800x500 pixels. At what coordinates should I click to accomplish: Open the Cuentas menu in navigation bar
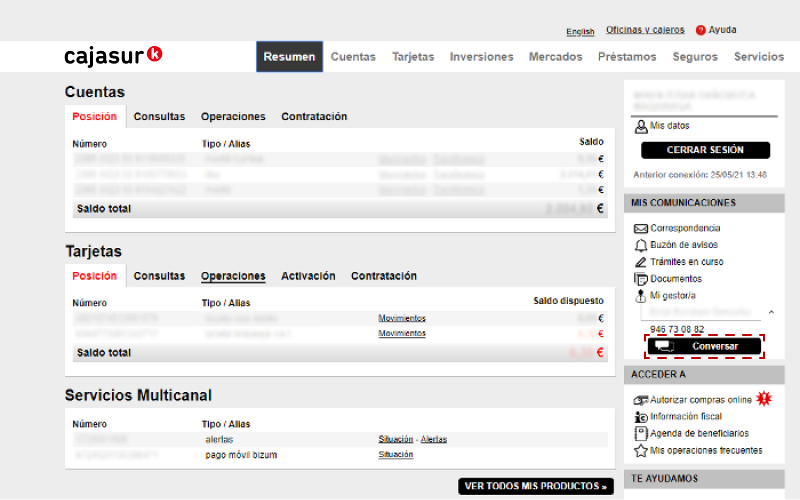coord(353,57)
